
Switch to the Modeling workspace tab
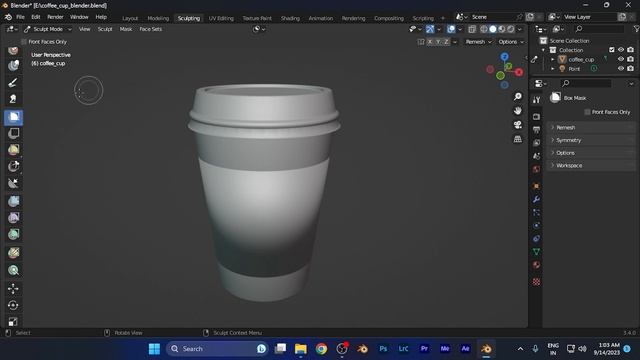158,18
